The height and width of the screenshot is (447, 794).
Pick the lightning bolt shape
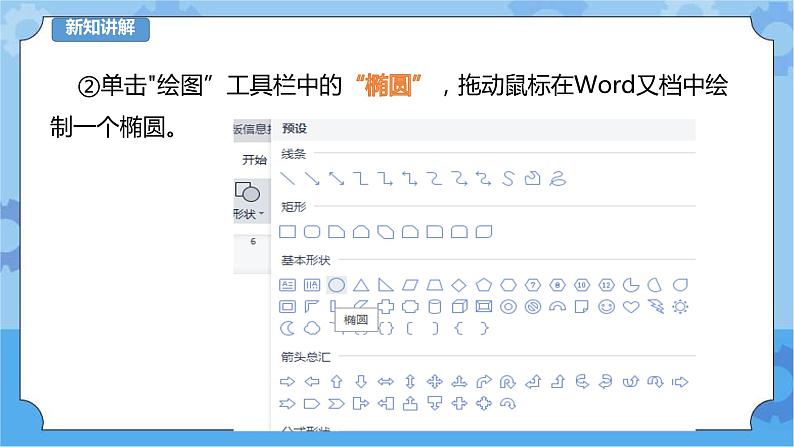coord(656,306)
